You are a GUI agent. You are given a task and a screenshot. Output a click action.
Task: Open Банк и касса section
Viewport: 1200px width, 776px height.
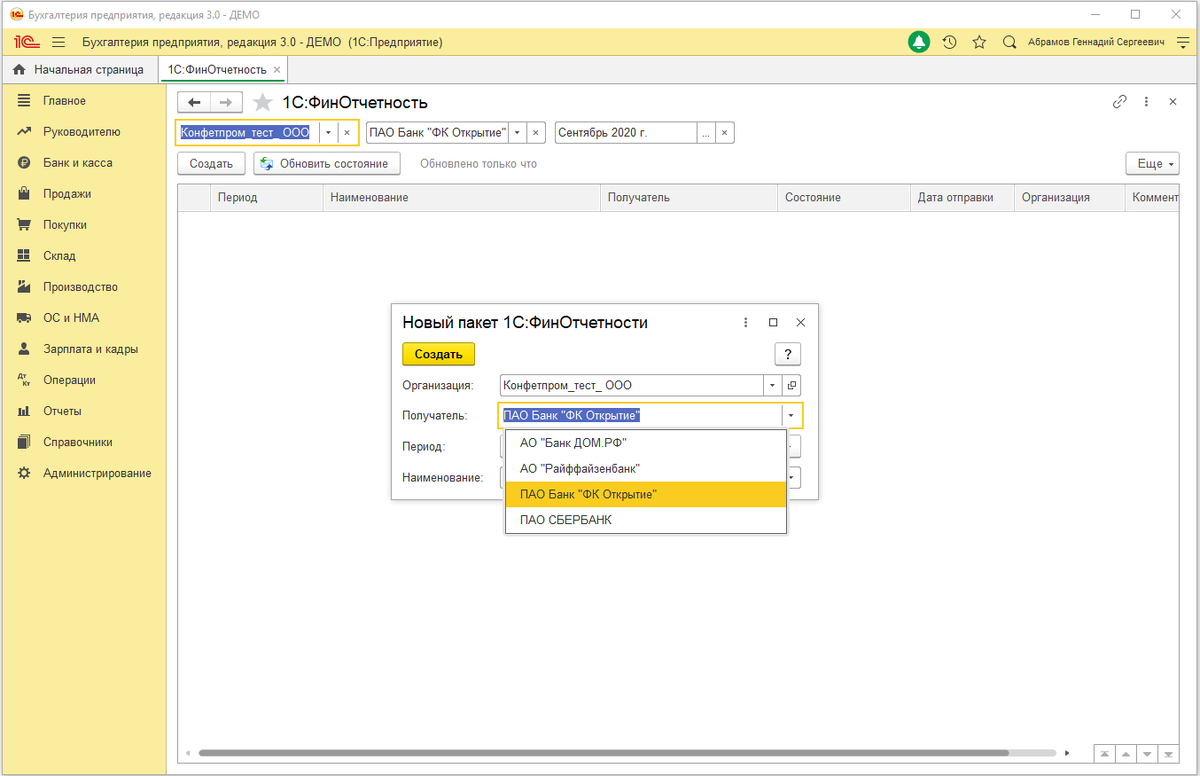83,163
